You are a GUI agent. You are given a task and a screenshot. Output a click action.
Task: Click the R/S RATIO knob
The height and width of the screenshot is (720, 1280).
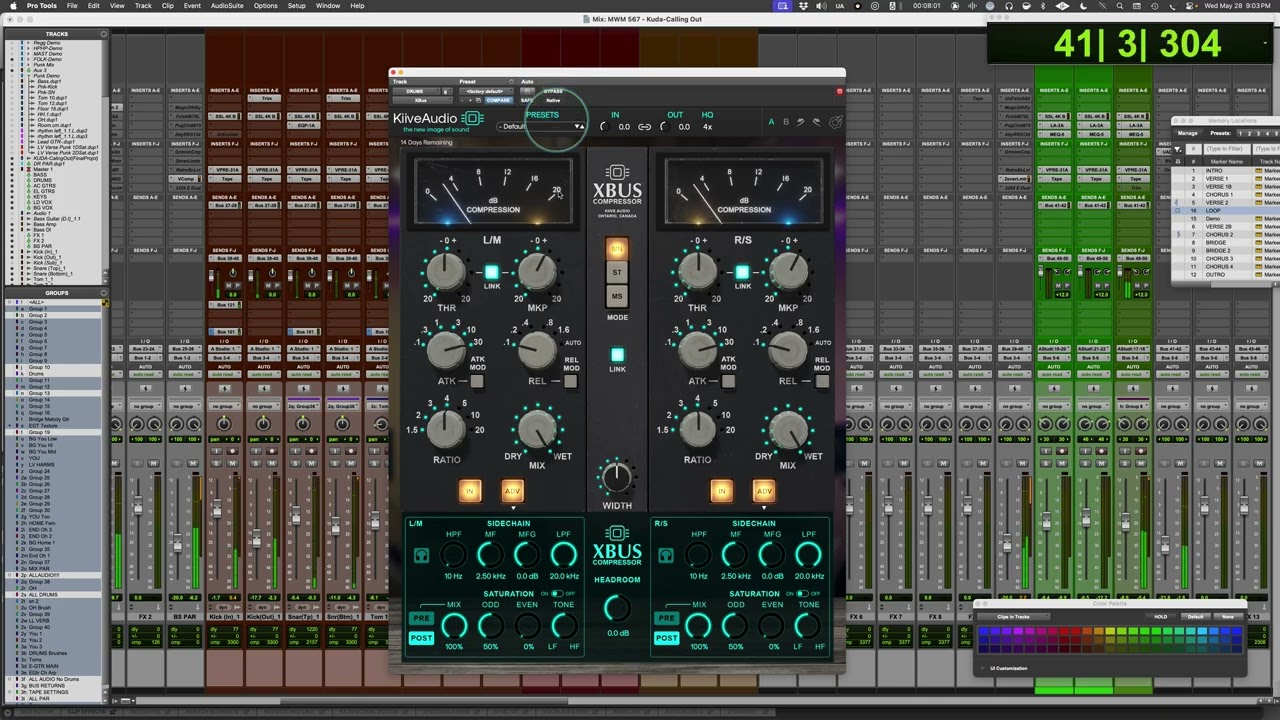[697, 428]
